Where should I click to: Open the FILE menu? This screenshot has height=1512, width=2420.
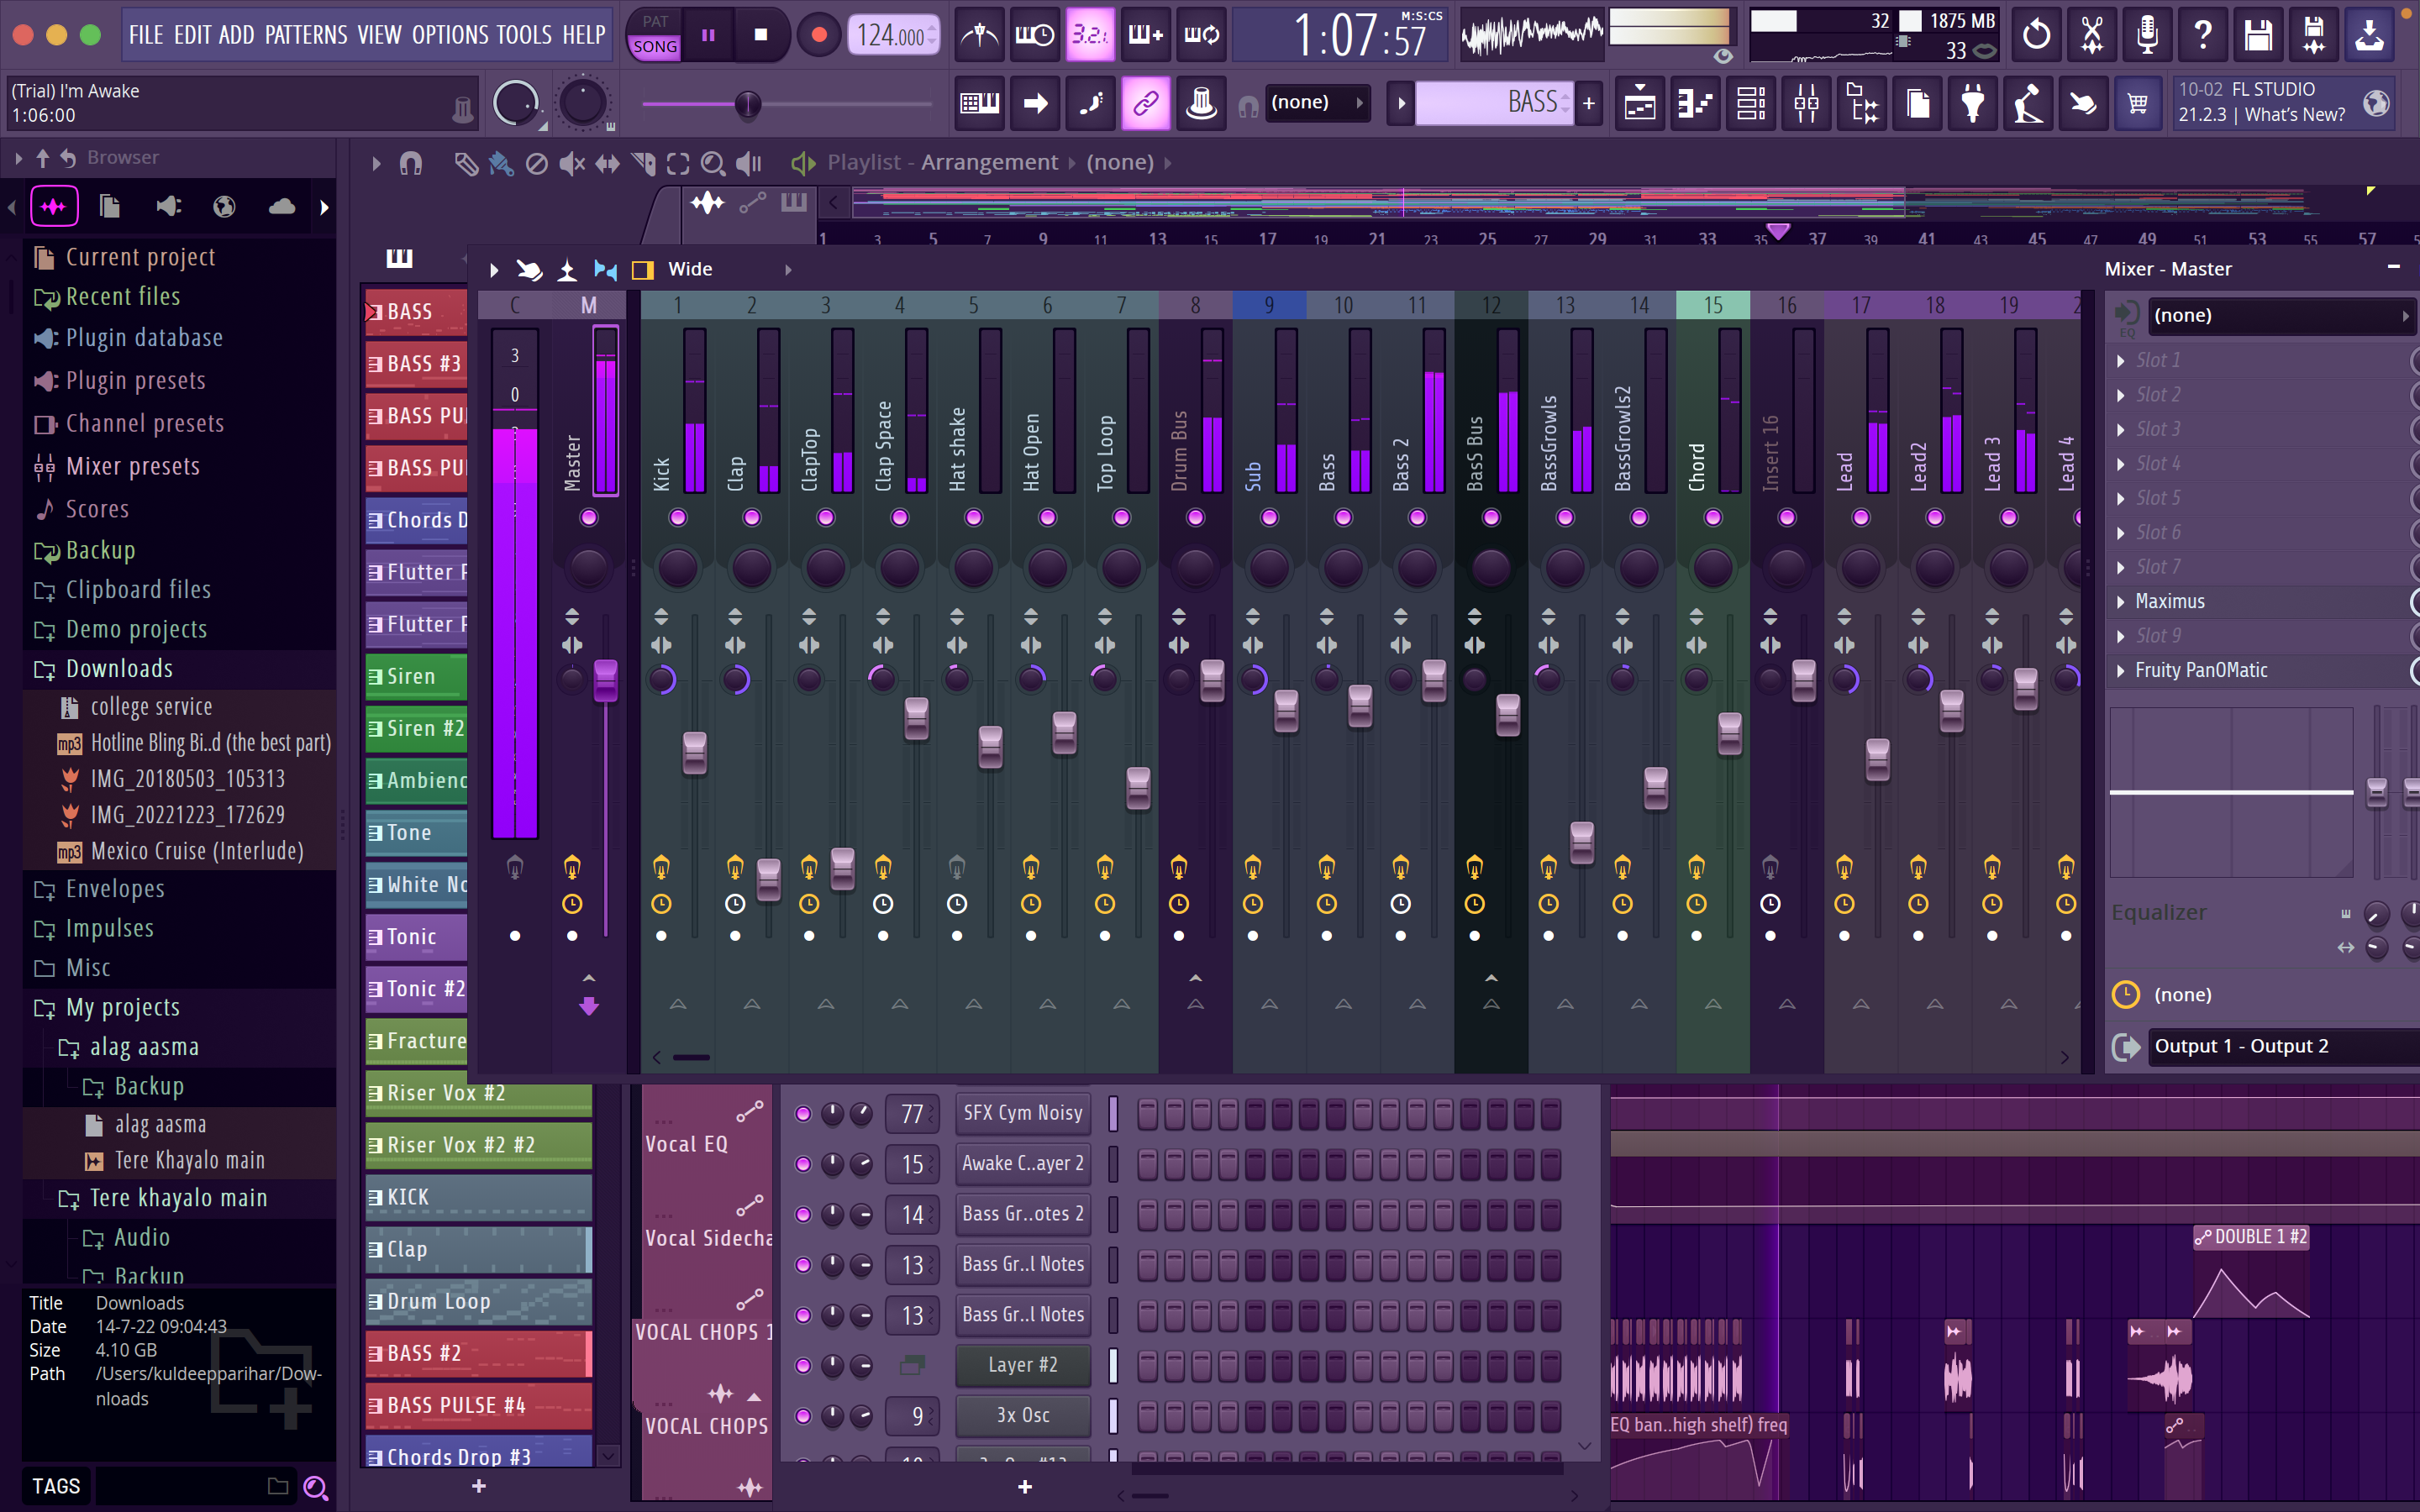point(146,35)
